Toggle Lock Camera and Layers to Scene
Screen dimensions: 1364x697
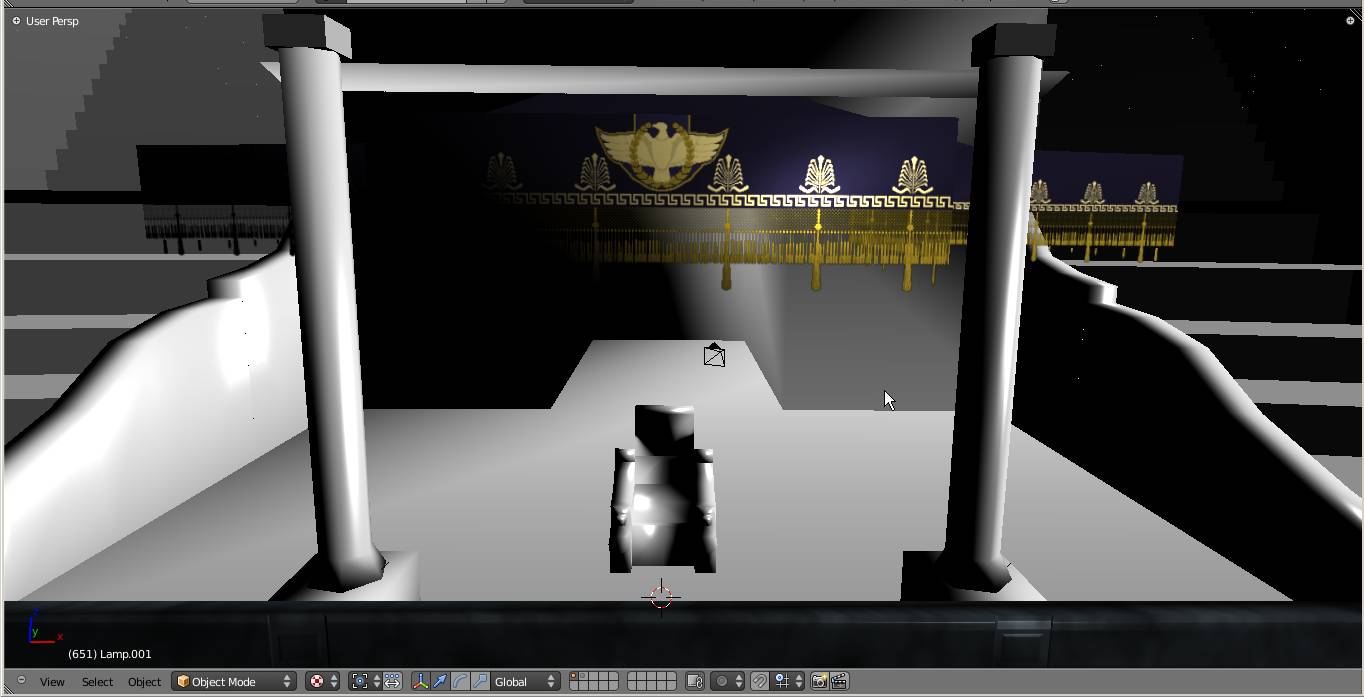click(x=694, y=681)
